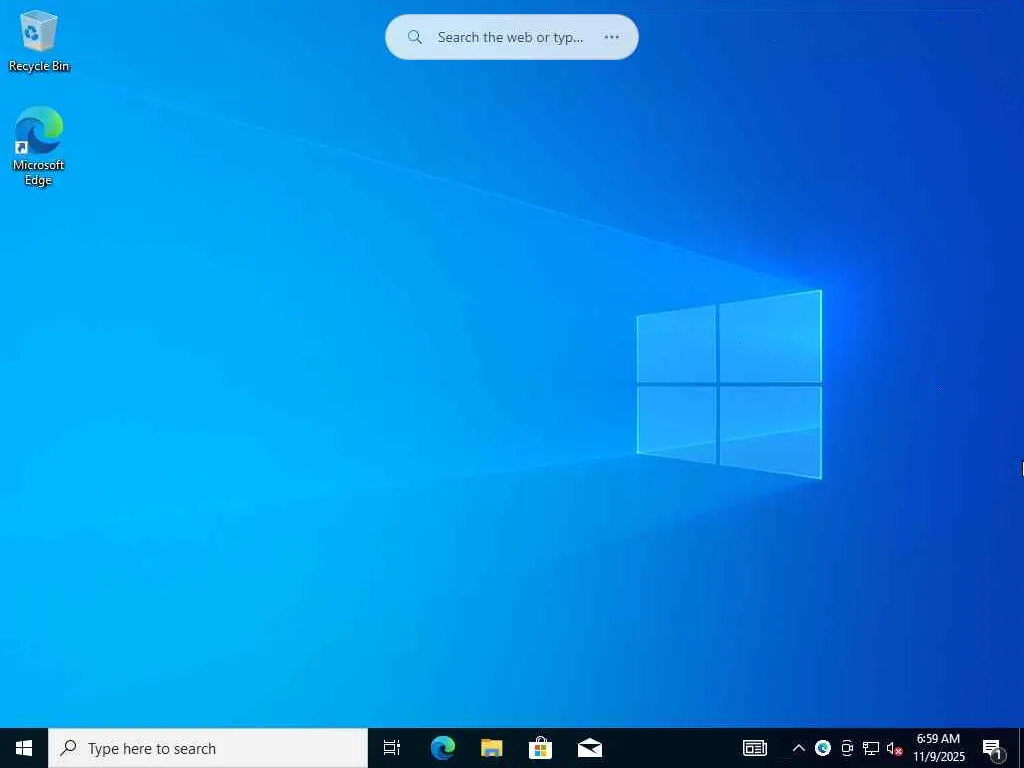Select the Recycle Bin desktop icon
This screenshot has height=768, width=1024.
pos(39,40)
